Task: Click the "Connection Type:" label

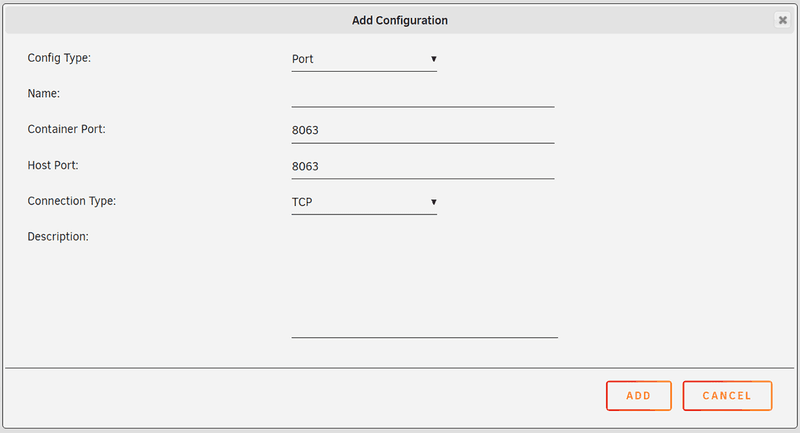Action: click(72, 201)
